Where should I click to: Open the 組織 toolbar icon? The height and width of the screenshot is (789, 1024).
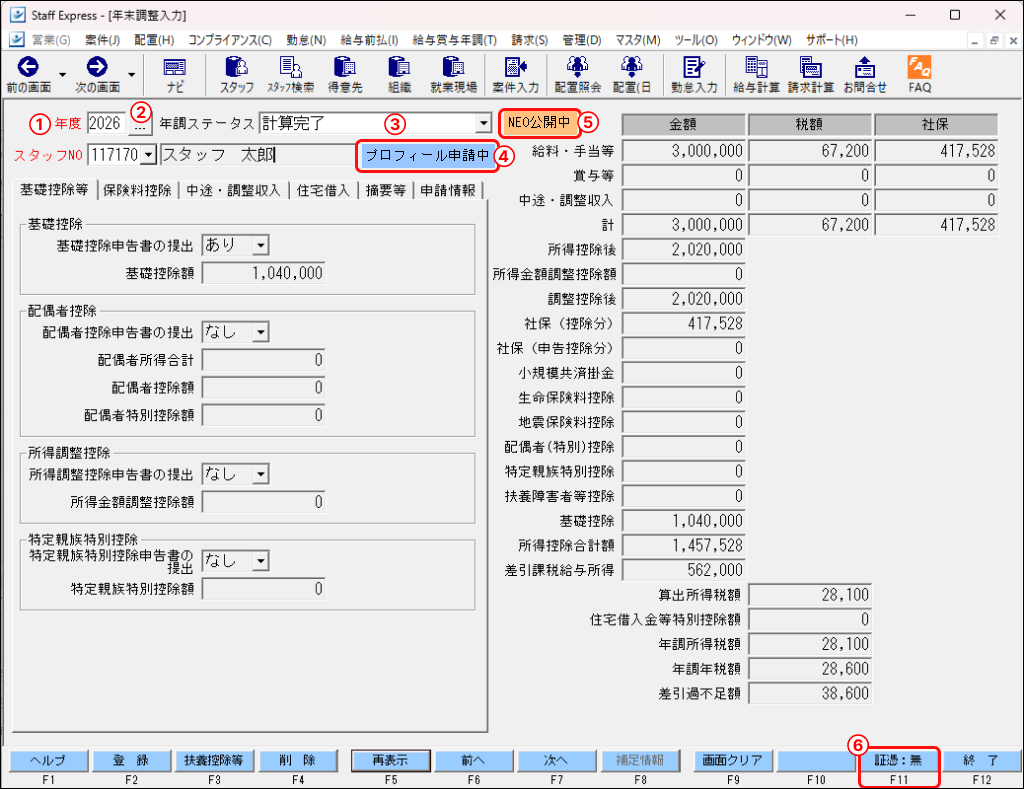(x=399, y=67)
